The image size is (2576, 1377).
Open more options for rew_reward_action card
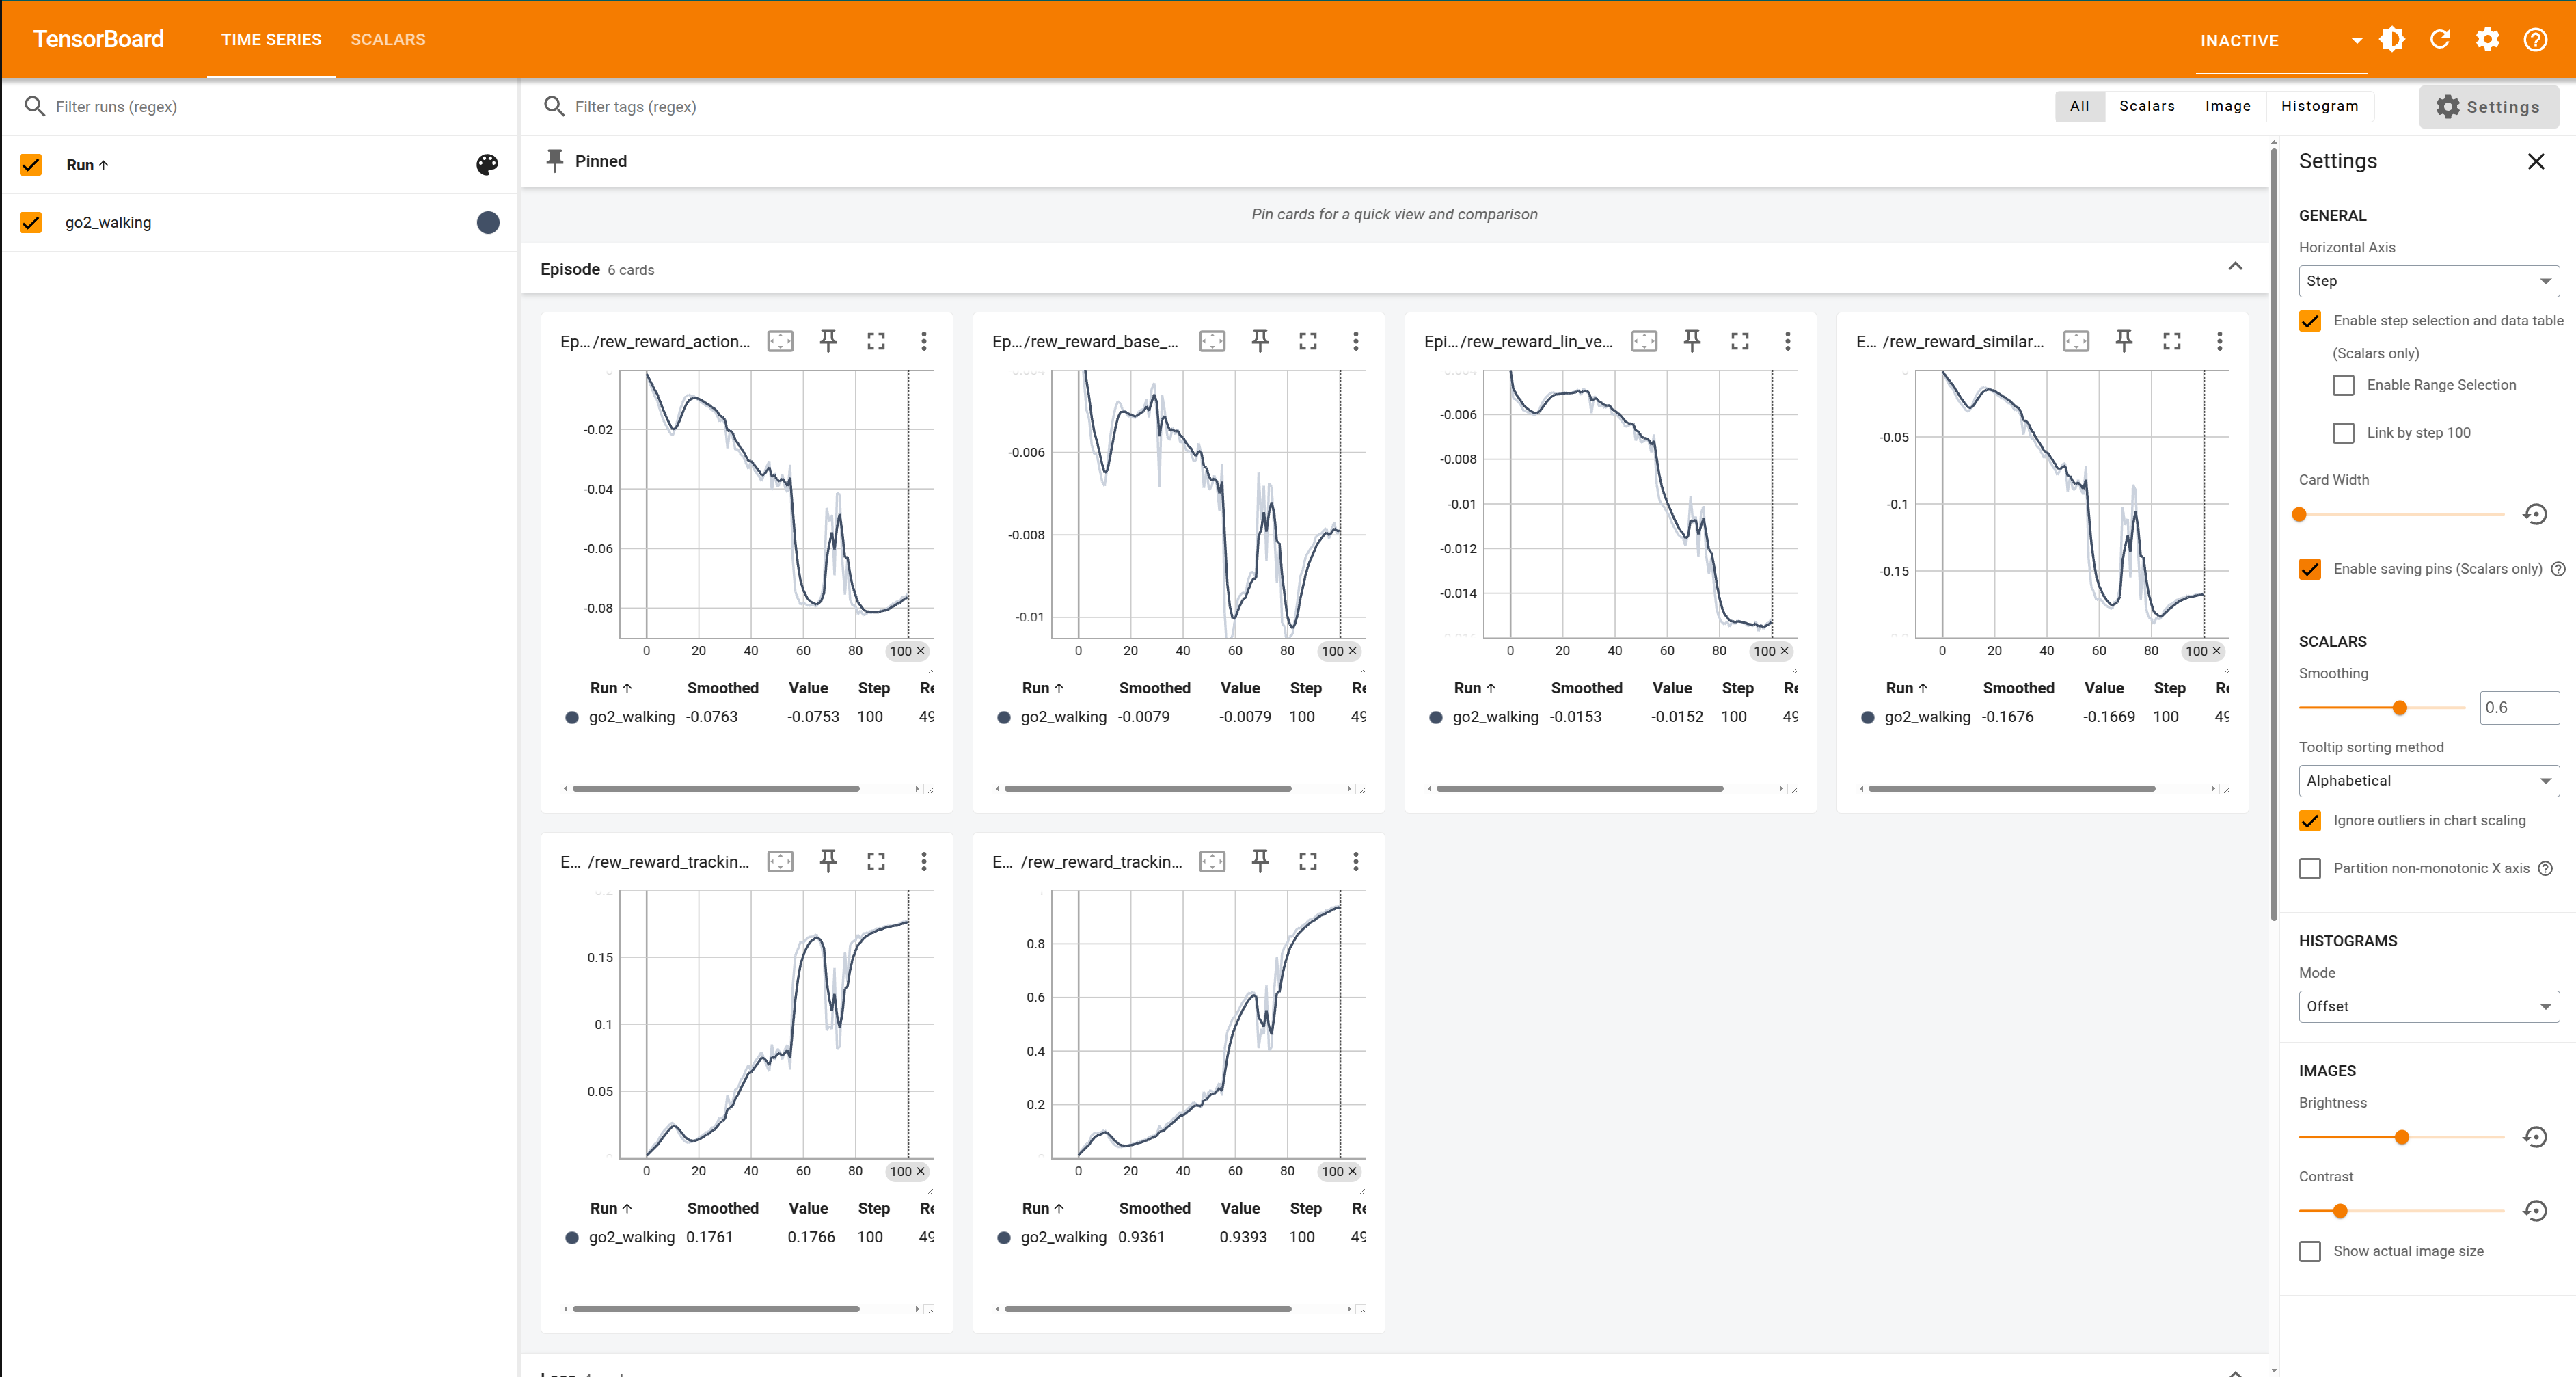click(924, 341)
